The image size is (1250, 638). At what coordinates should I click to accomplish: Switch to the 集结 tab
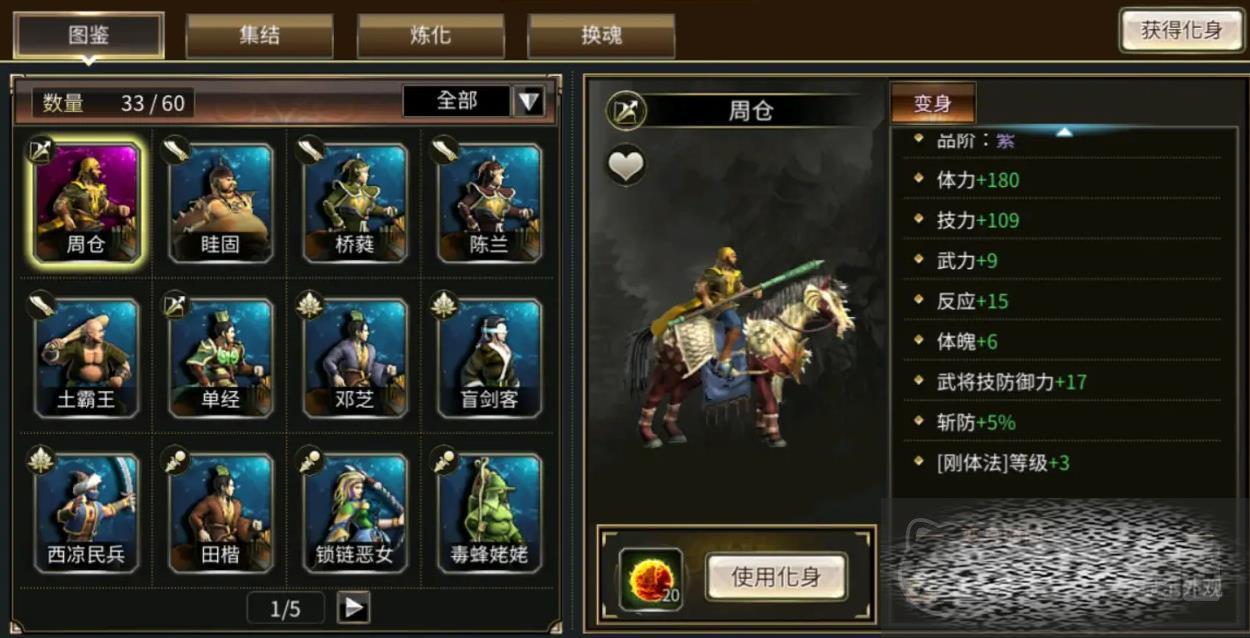pyautogui.click(x=259, y=35)
